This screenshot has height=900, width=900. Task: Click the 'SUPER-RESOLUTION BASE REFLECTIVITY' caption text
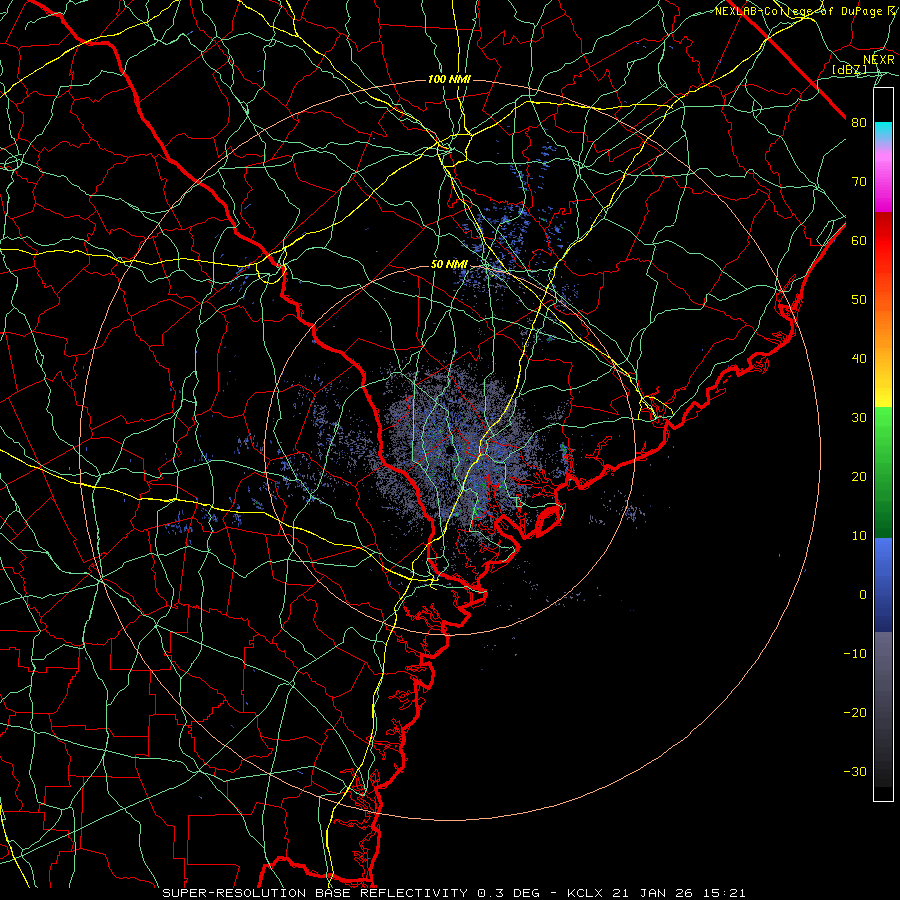pos(315,893)
